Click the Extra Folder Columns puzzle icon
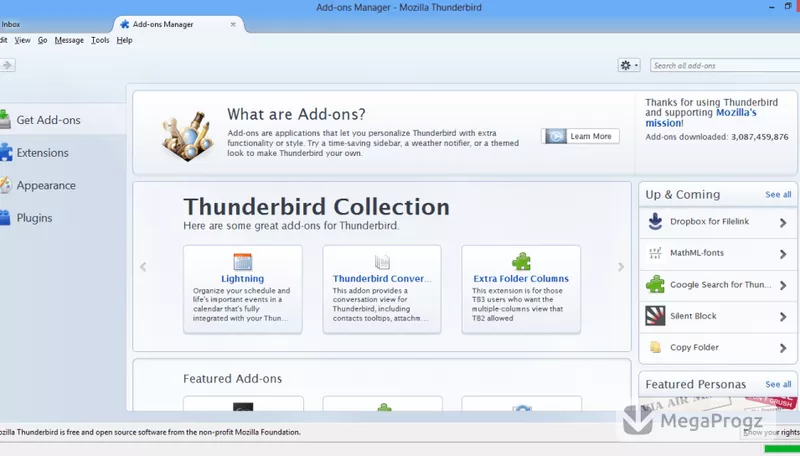Image resolution: width=800 pixels, height=456 pixels. click(521, 262)
